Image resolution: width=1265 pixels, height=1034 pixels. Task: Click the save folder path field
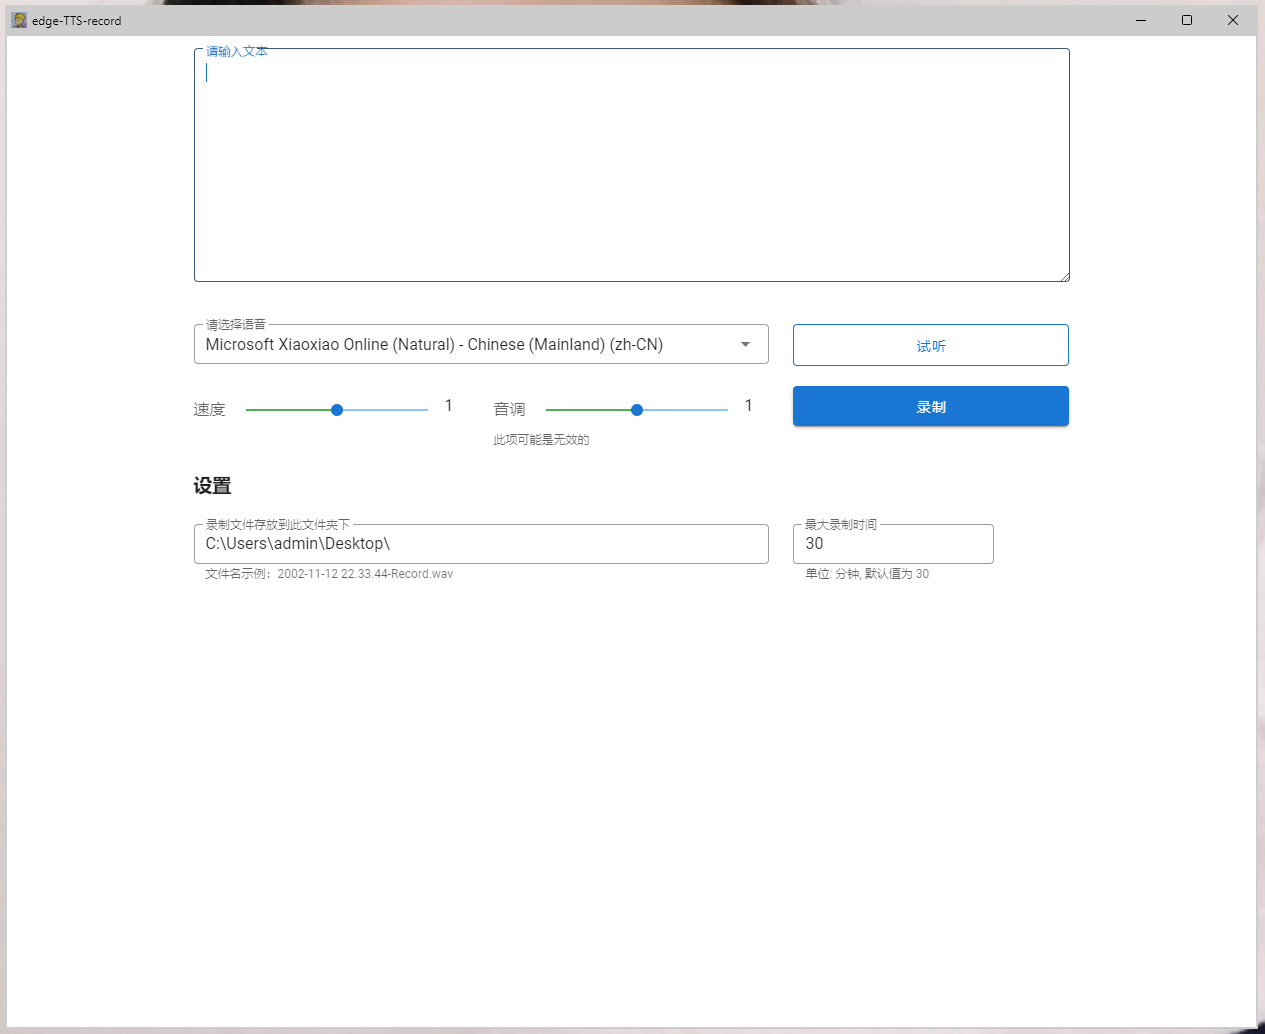tap(480, 544)
